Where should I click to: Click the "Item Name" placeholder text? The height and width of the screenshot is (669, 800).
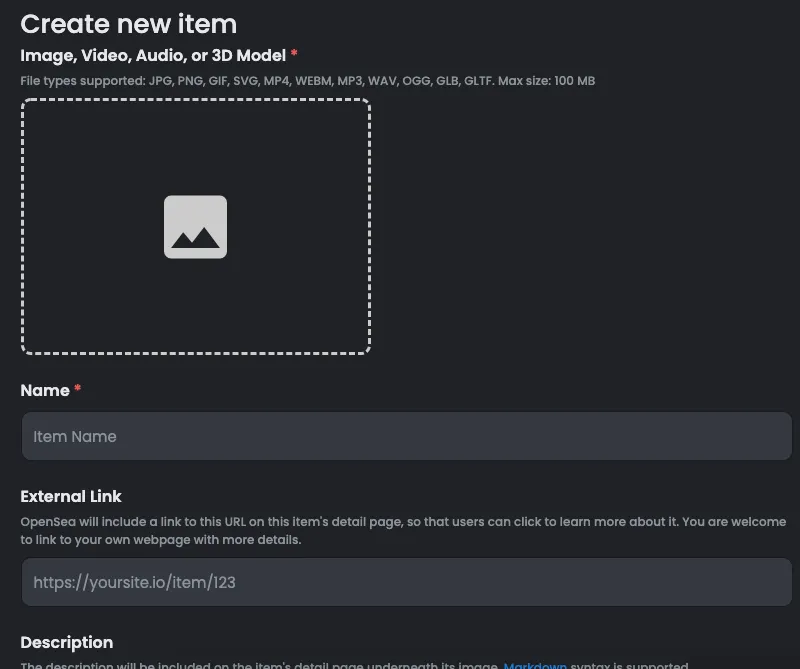pos(75,436)
